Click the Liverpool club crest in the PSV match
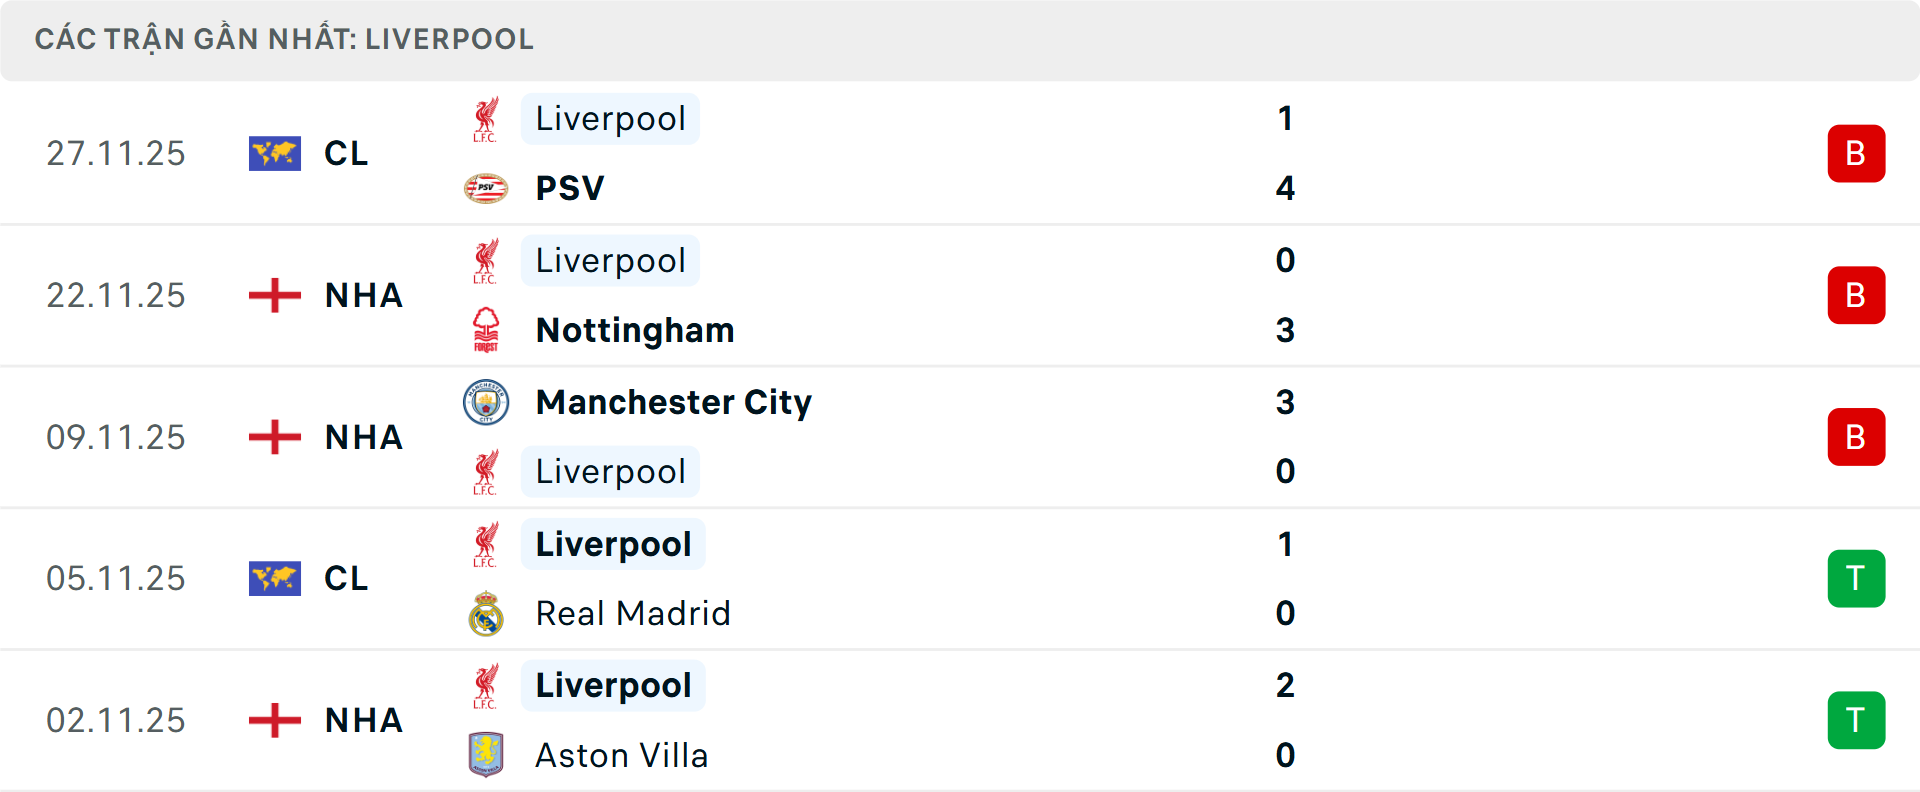This screenshot has height=792, width=1920. pos(487,118)
